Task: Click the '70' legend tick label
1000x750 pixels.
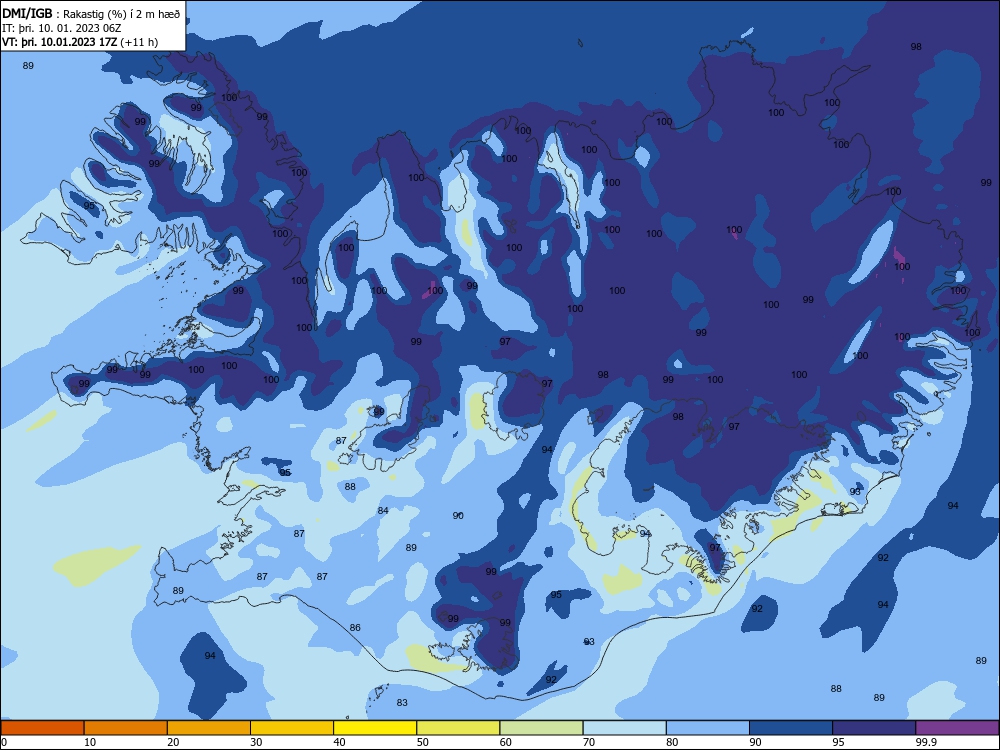Action: pos(589,742)
